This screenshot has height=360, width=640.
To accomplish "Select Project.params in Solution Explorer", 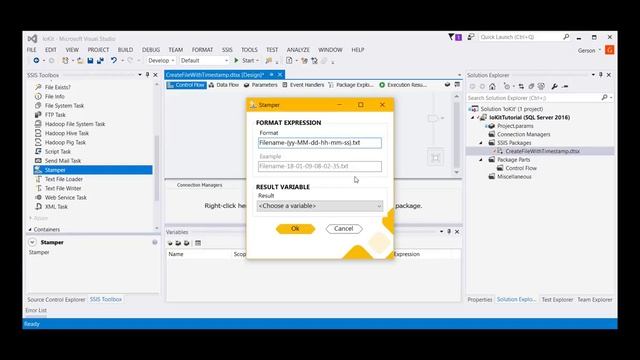I will (515, 126).
